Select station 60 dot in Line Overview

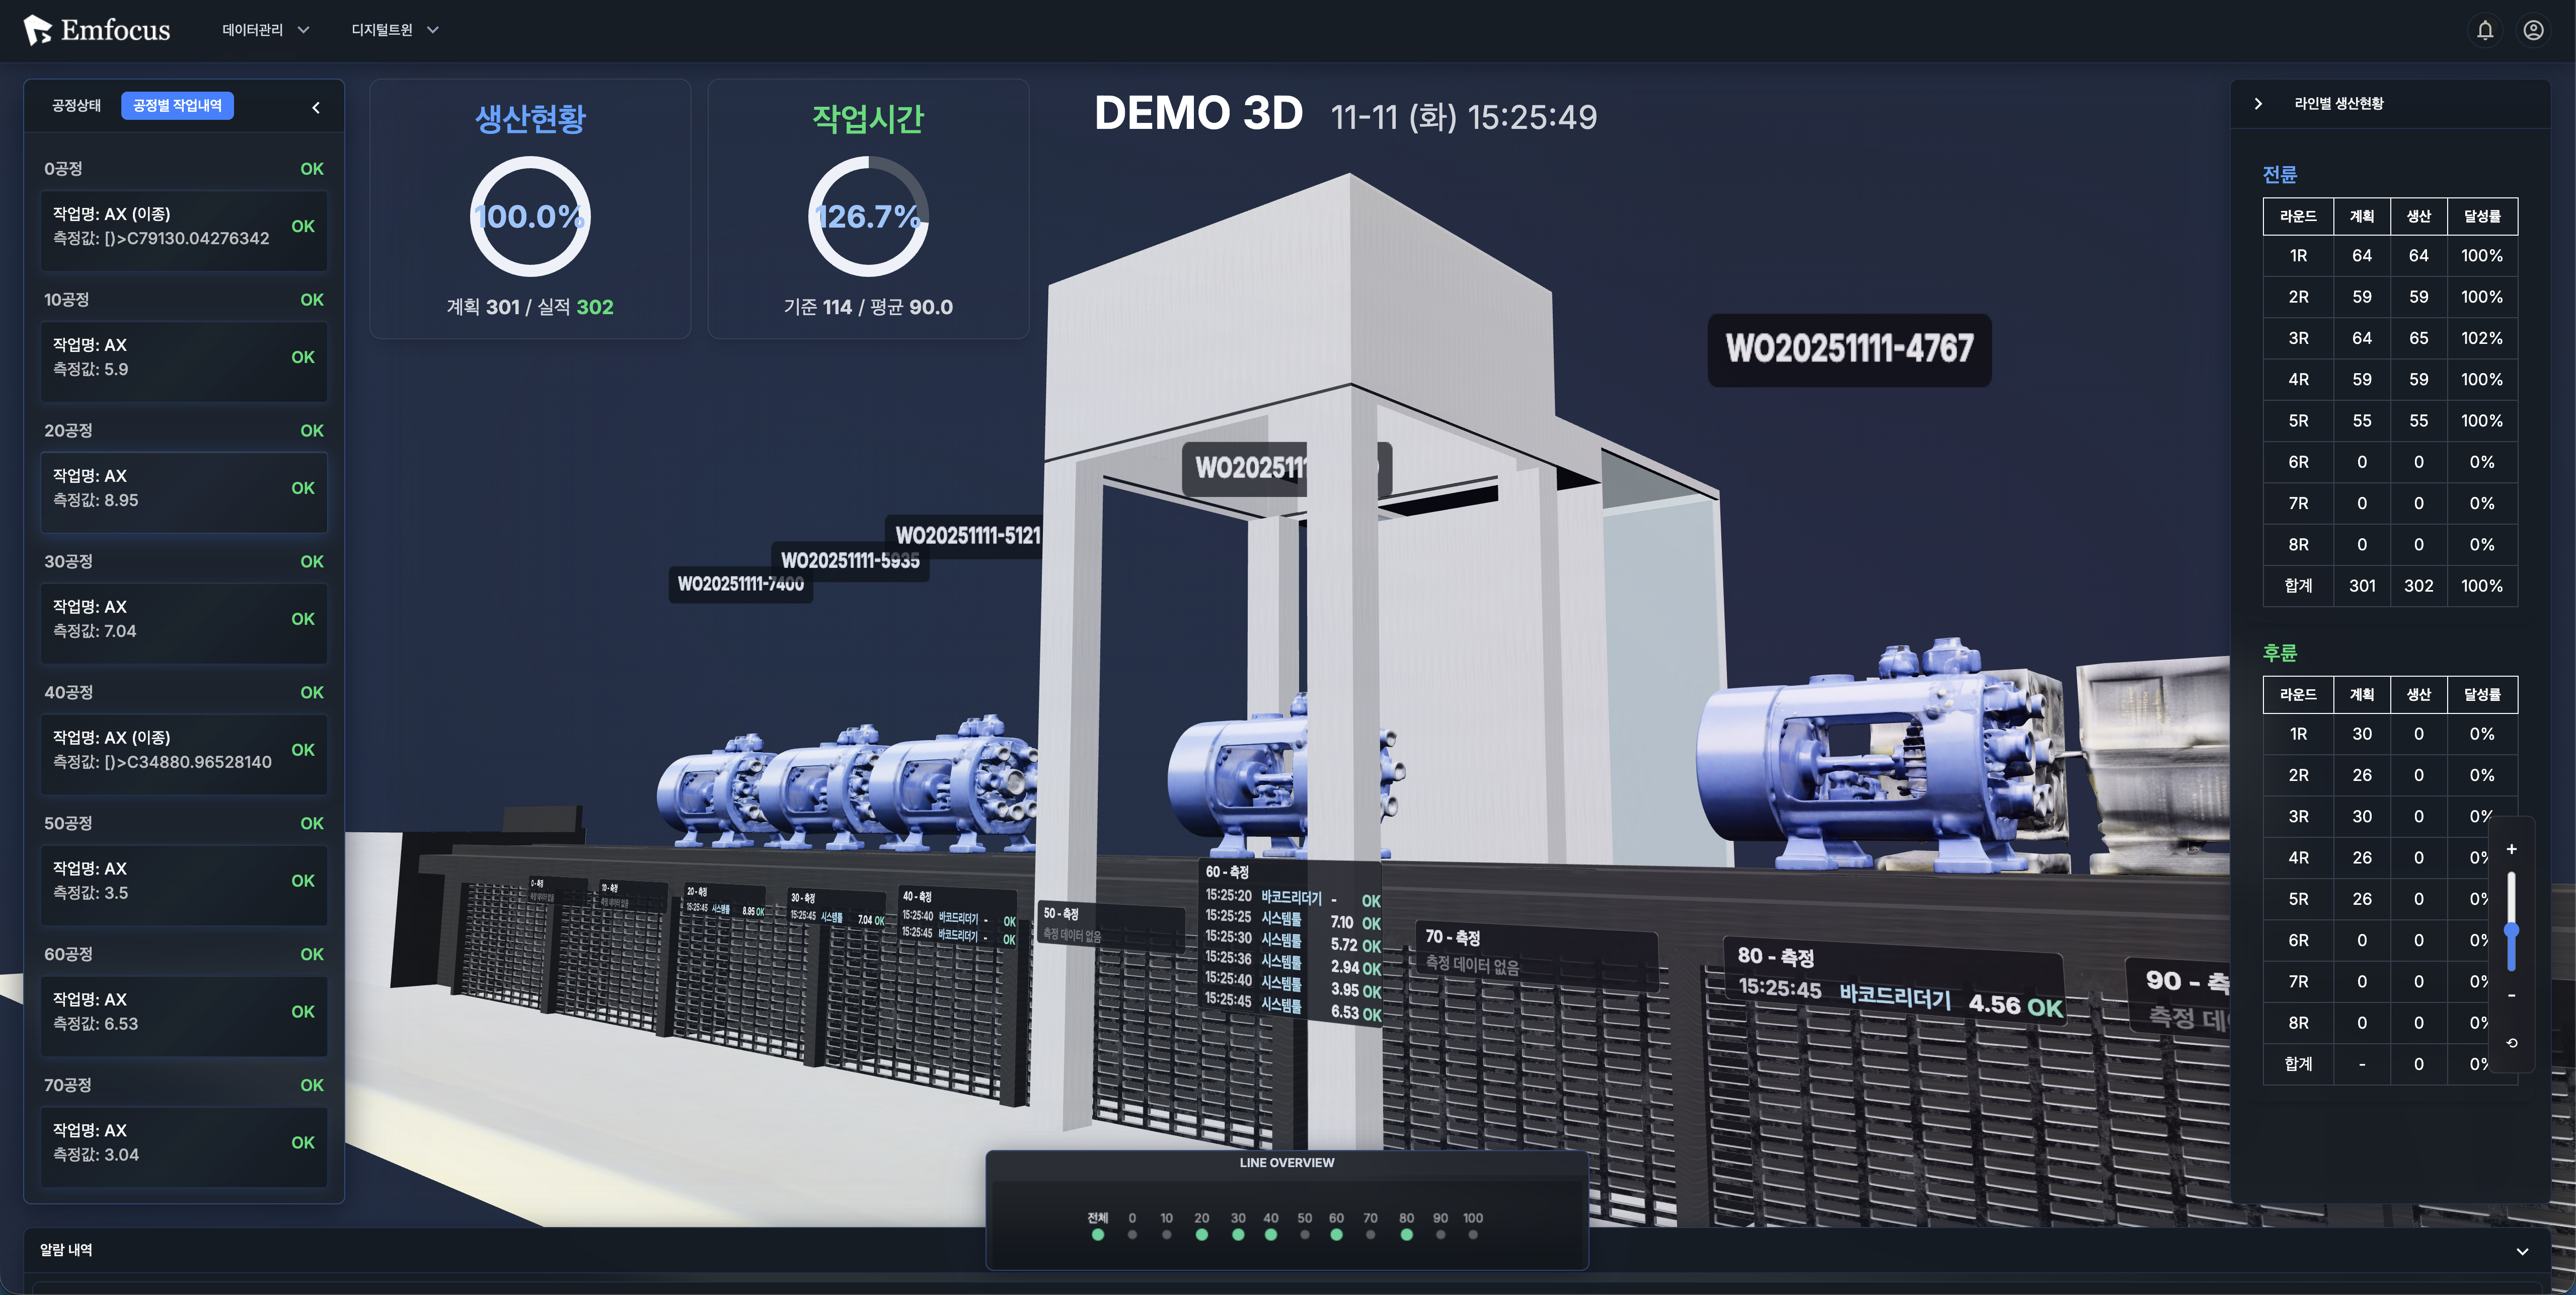(x=1336, y=1234)
